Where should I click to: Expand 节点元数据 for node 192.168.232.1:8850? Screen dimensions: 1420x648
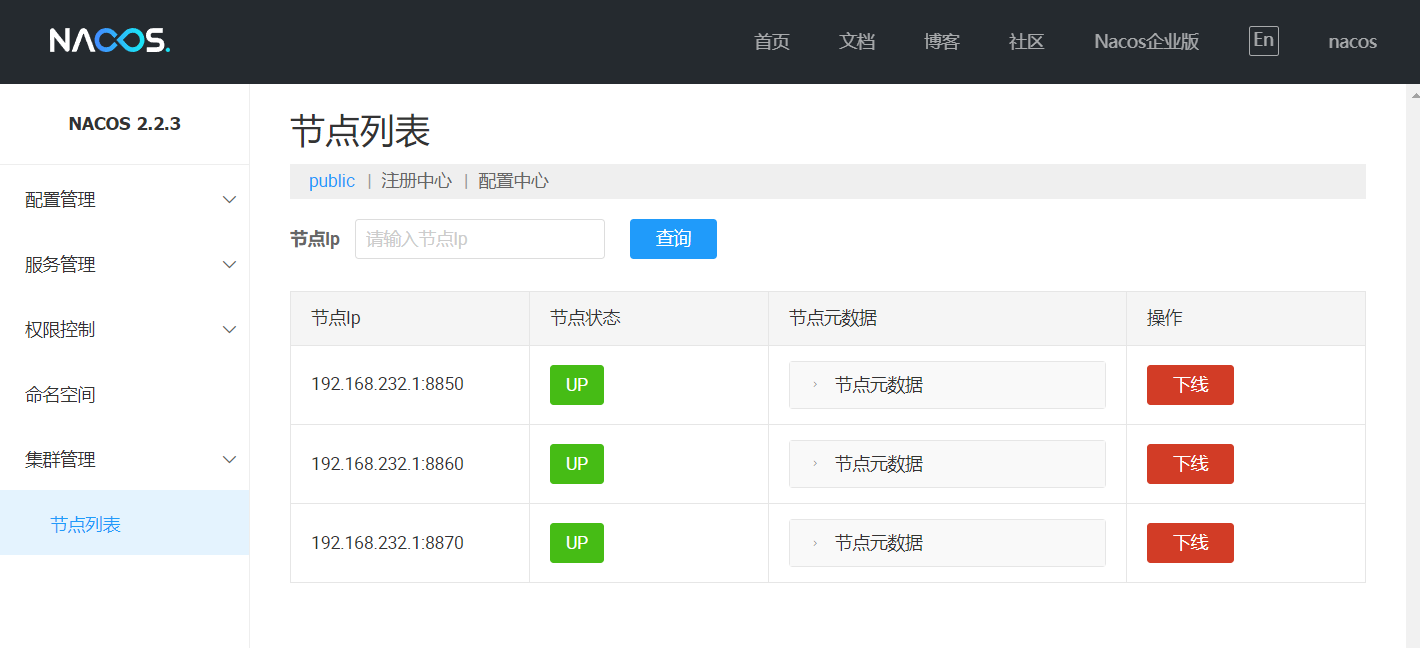(878, 385)
